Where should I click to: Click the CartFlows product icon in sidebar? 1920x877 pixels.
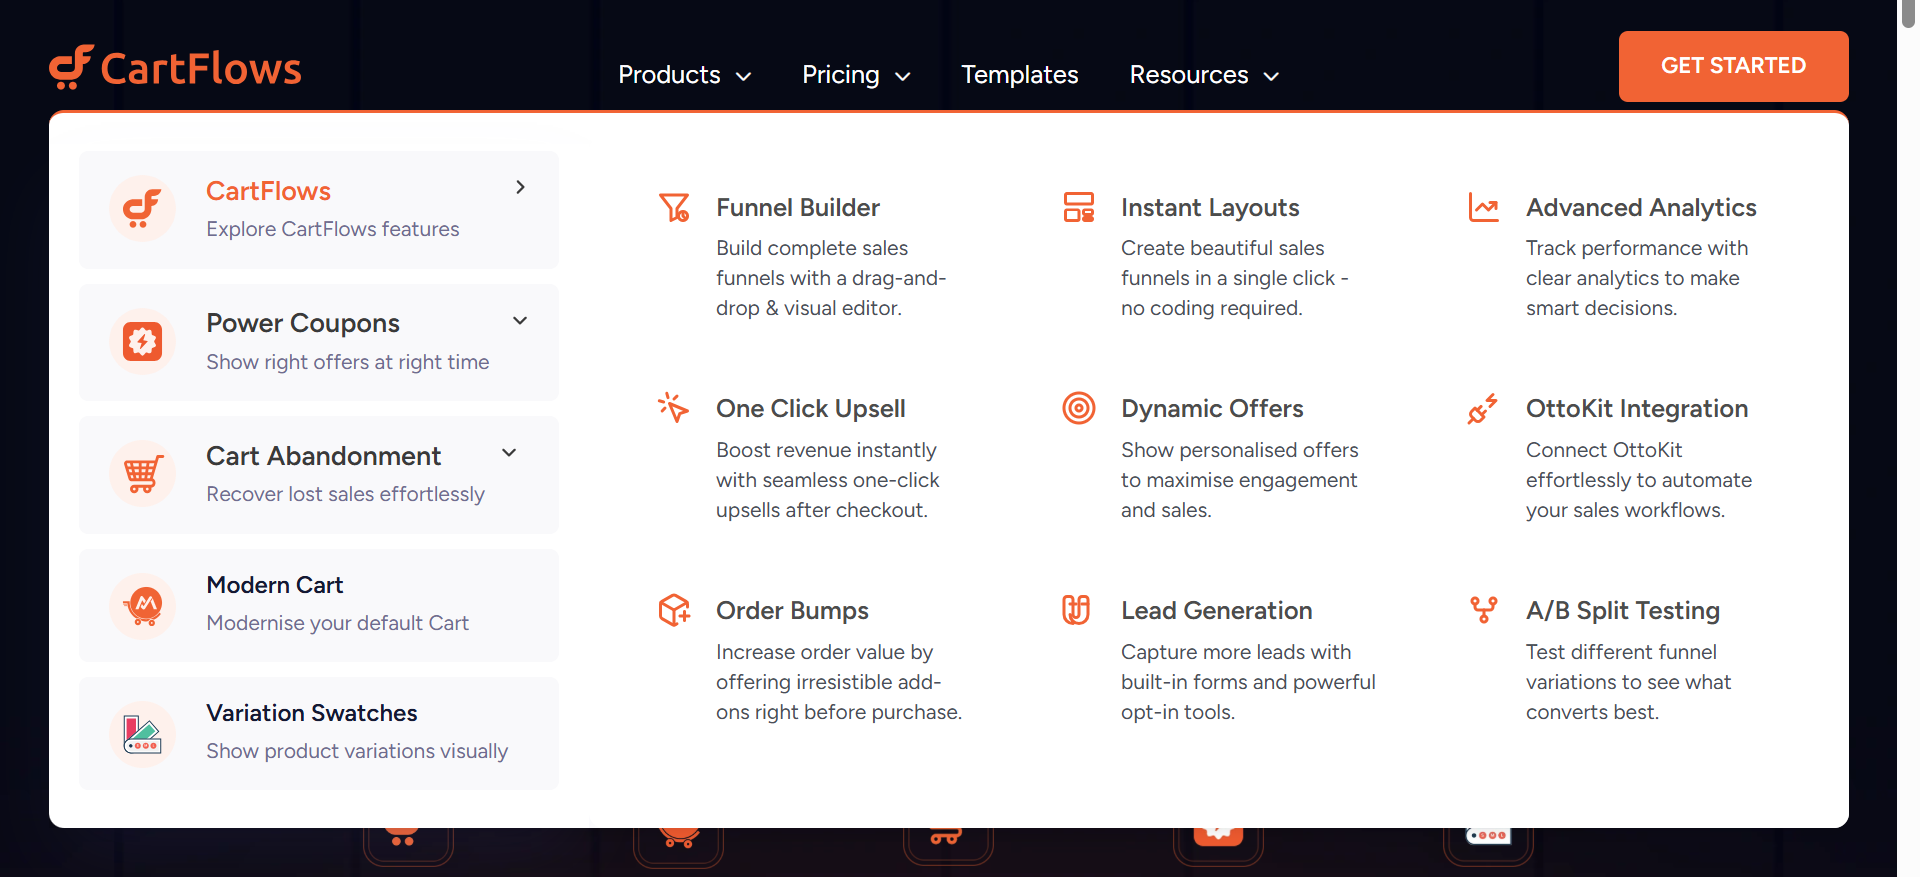142,208
